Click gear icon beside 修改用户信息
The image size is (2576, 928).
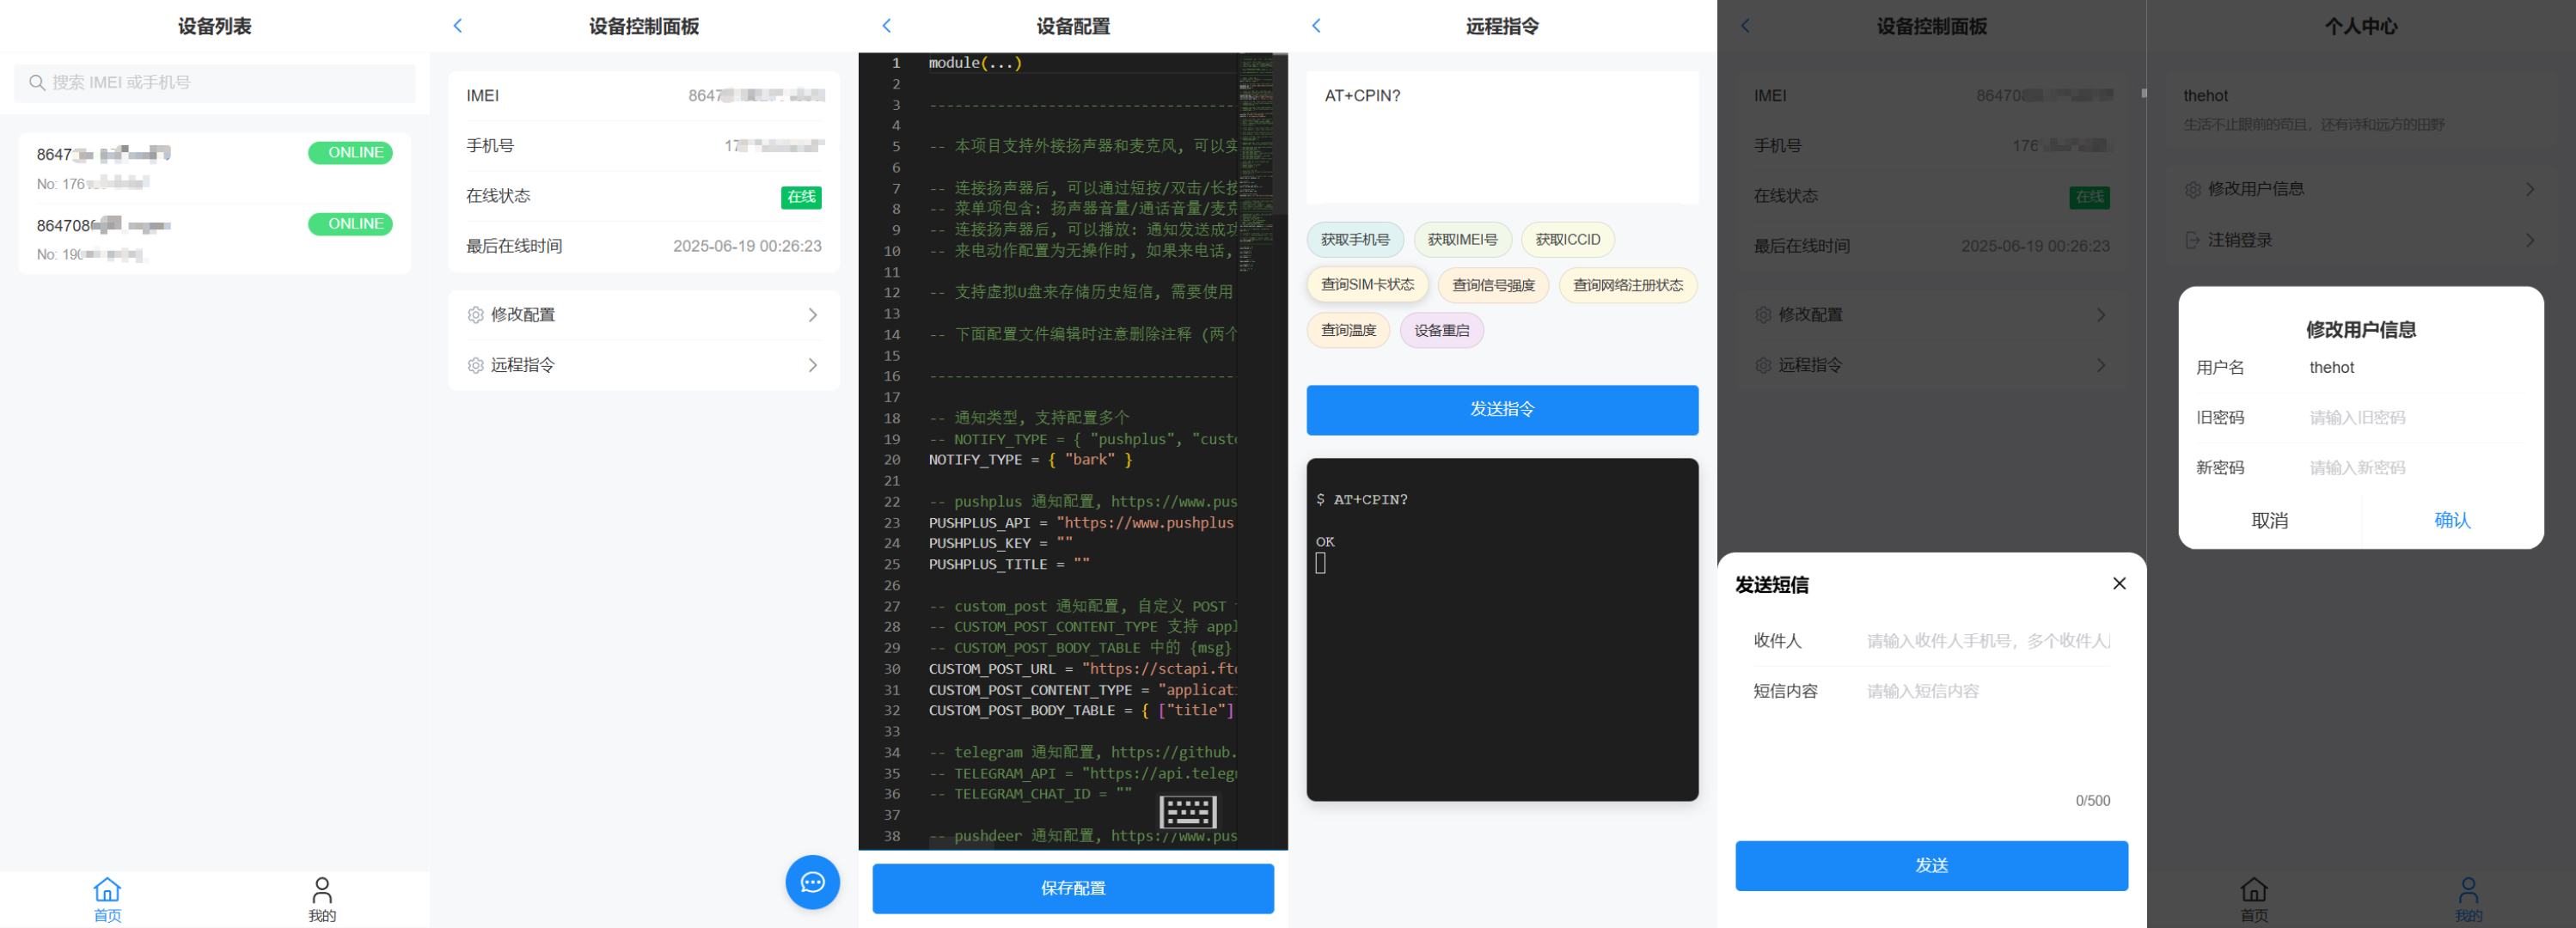pos(2193,189)
